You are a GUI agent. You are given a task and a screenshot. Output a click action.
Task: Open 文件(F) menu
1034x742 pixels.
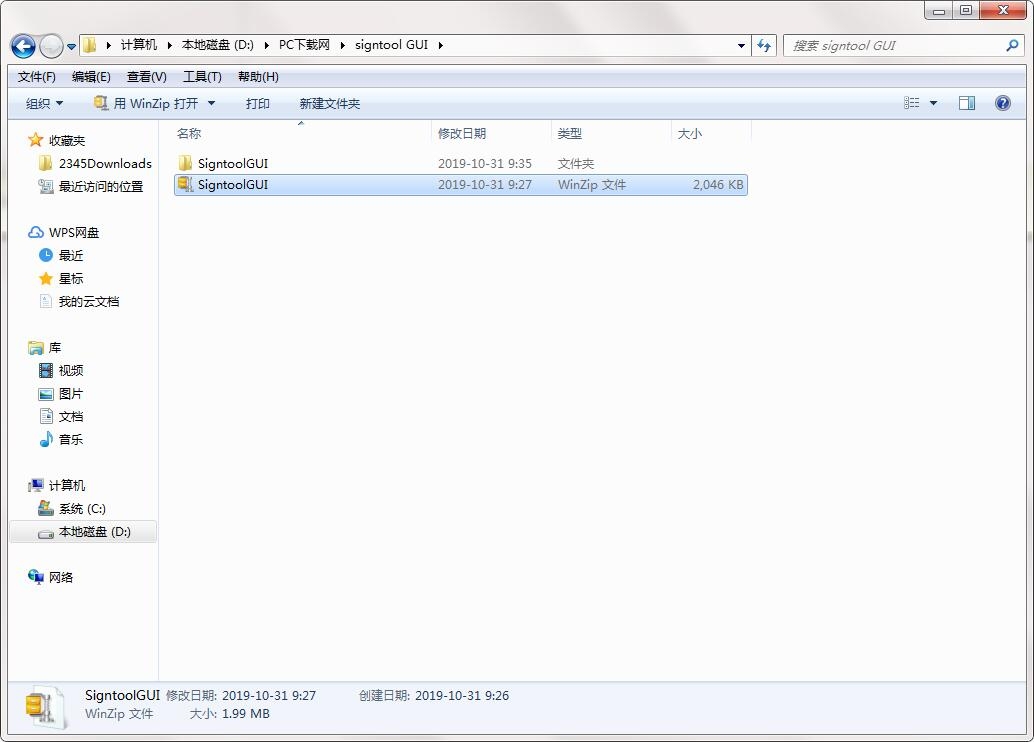tap(36, 77)
